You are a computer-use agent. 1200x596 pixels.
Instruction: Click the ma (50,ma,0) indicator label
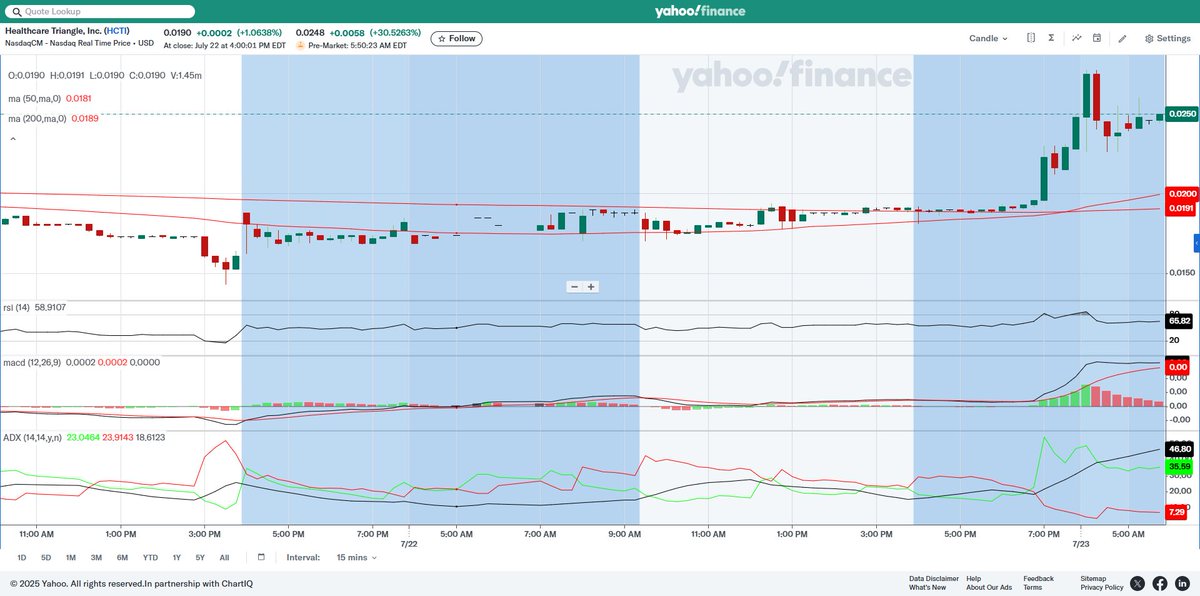pyautogui.click(x=35, y=98)
